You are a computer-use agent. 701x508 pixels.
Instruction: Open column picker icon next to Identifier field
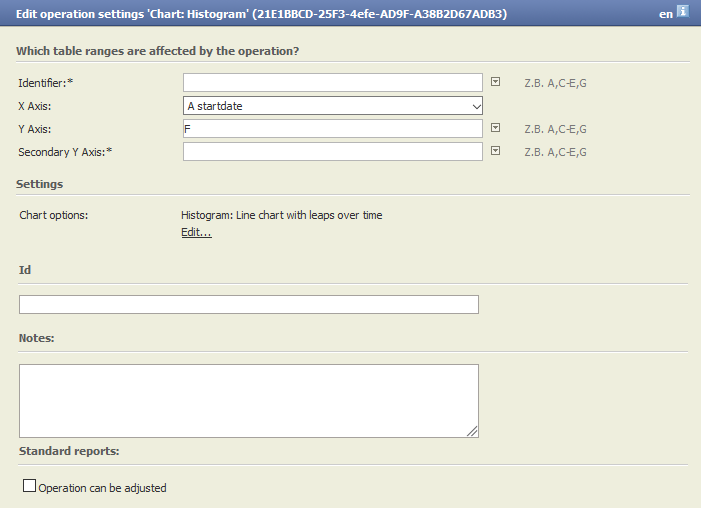tap(495, 82)
